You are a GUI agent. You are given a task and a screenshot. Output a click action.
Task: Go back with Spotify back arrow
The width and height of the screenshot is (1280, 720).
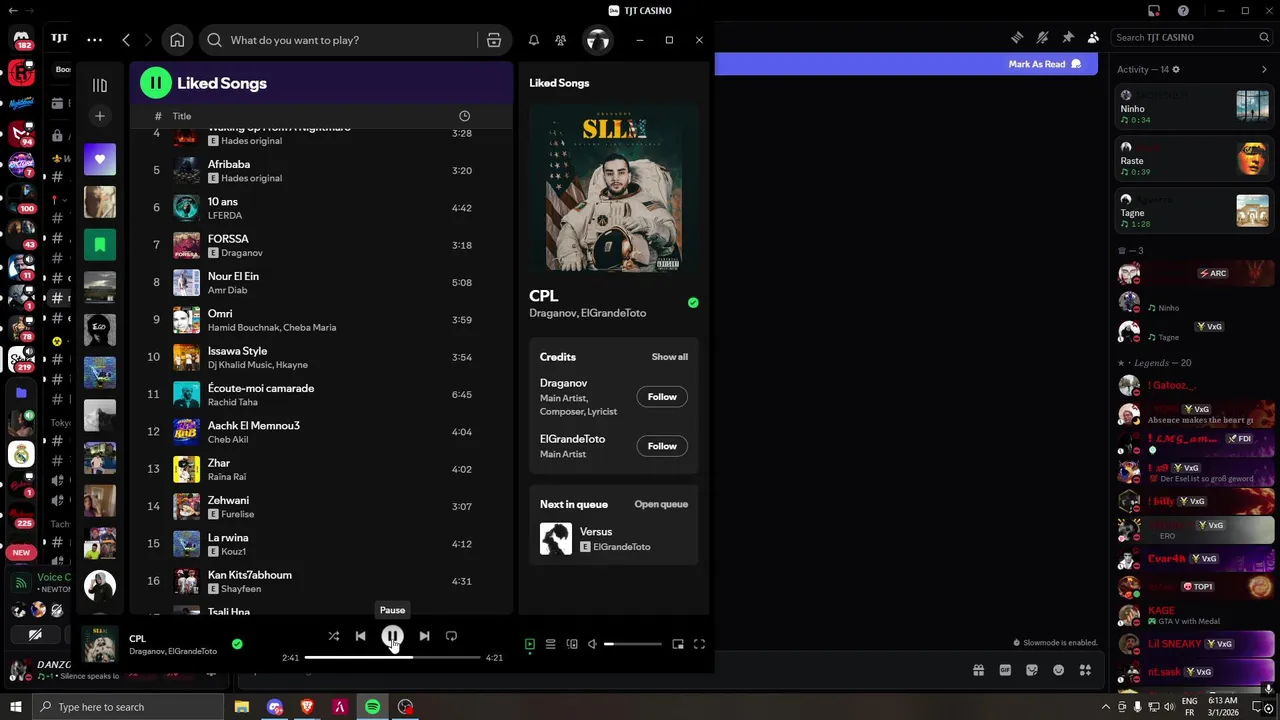pos(126,40)
